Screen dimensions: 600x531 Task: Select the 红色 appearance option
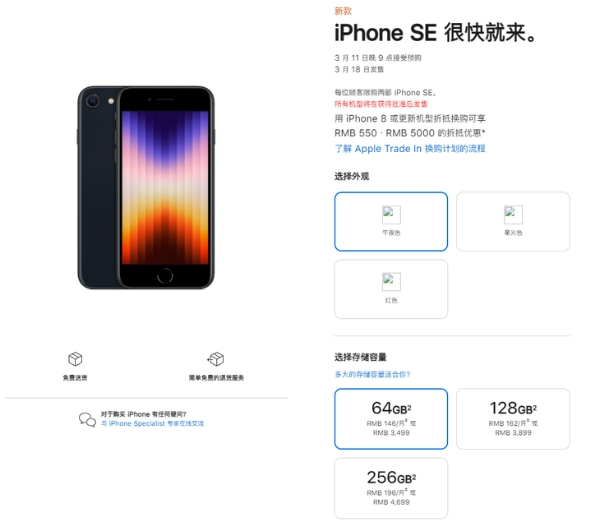(391, 289)
